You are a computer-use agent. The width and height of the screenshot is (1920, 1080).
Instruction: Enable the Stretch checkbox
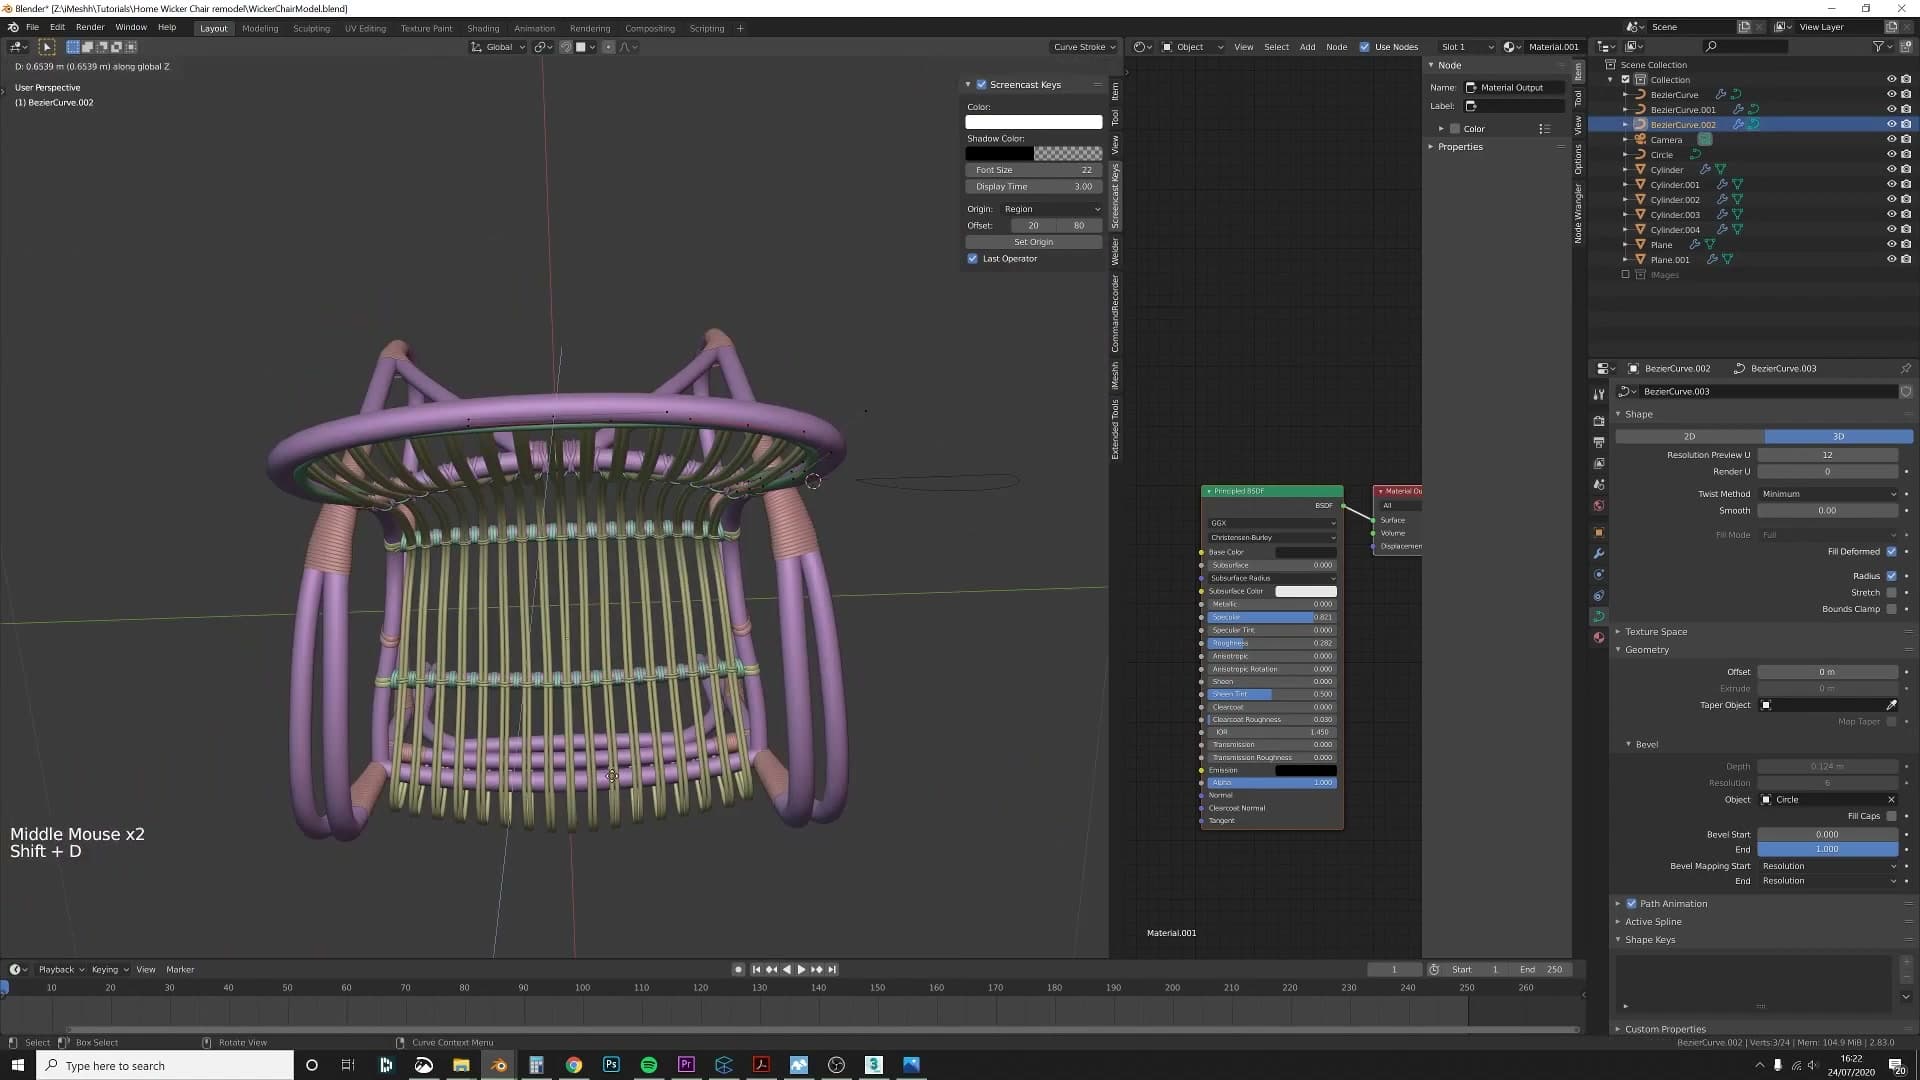pos(1891,592)
